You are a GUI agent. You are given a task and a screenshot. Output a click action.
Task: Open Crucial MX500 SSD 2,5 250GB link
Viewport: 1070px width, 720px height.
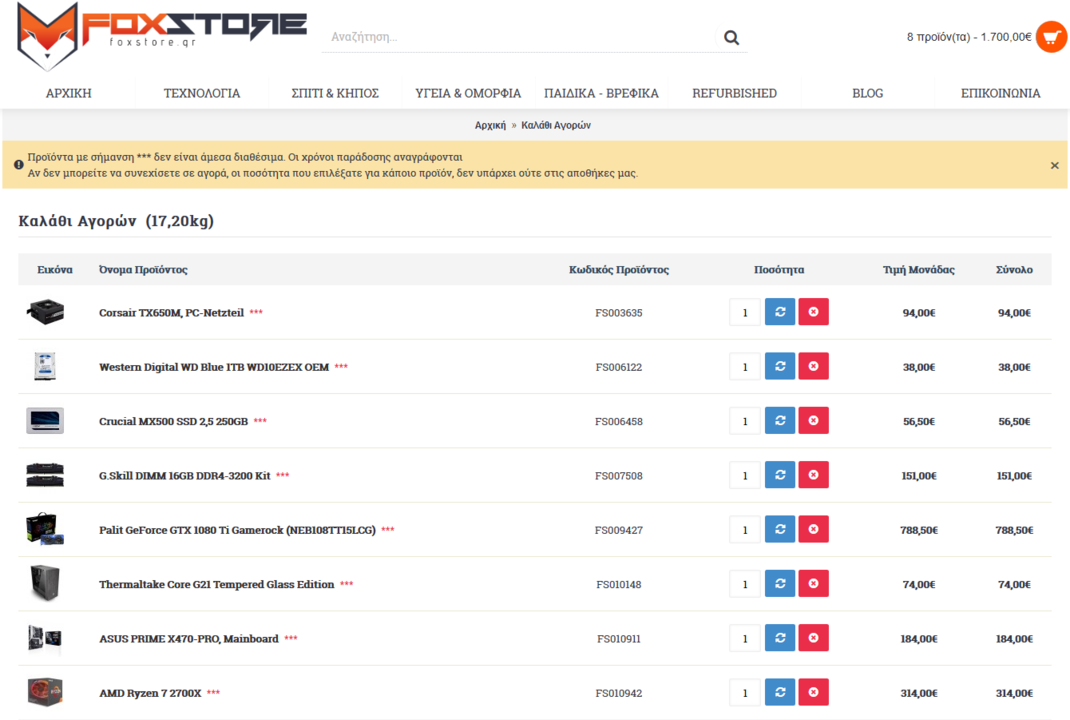pyautogui.click(x=173, y=421)
